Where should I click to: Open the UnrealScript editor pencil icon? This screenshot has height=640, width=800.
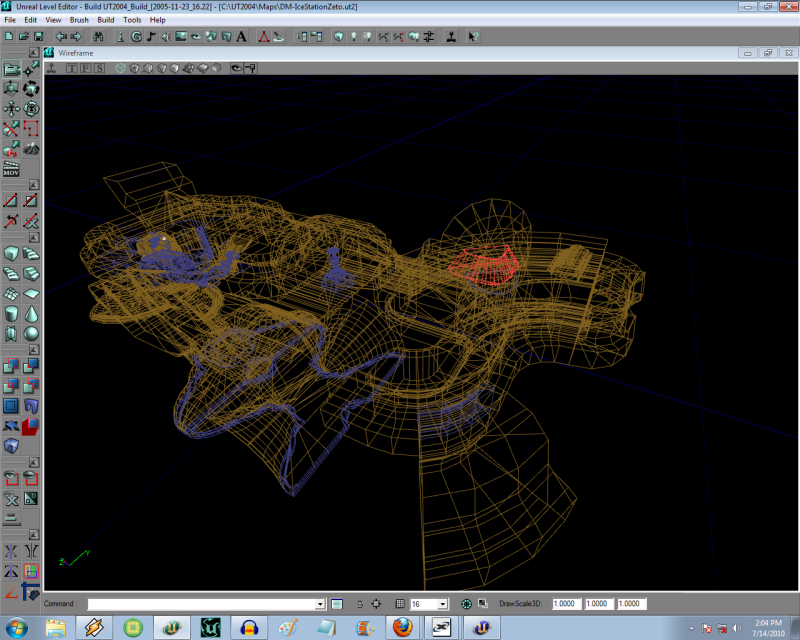pyautogui.click(x=278, y=36)
